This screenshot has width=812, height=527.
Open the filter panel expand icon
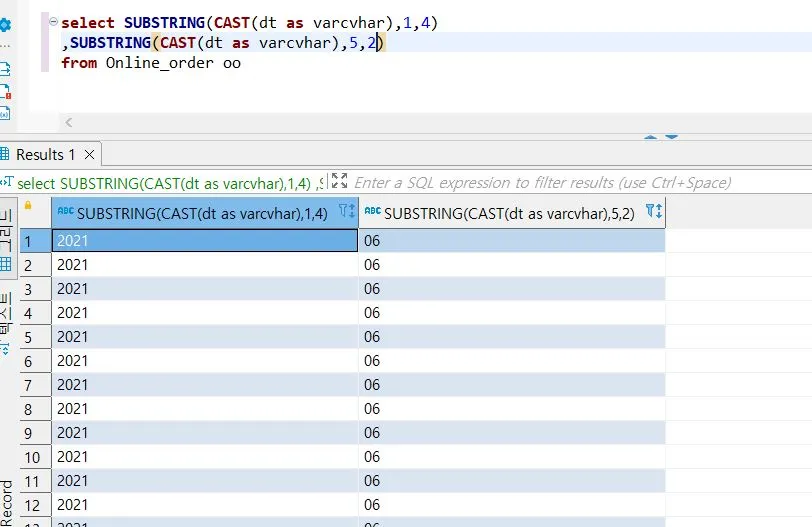click(x=339, y=181)
